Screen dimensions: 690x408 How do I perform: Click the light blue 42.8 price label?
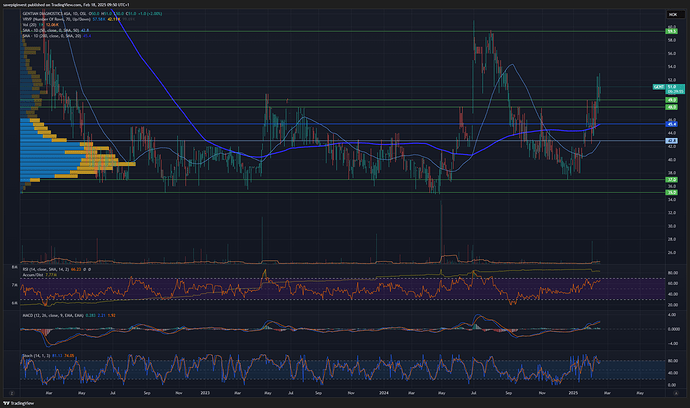click(x=671, y=141)
